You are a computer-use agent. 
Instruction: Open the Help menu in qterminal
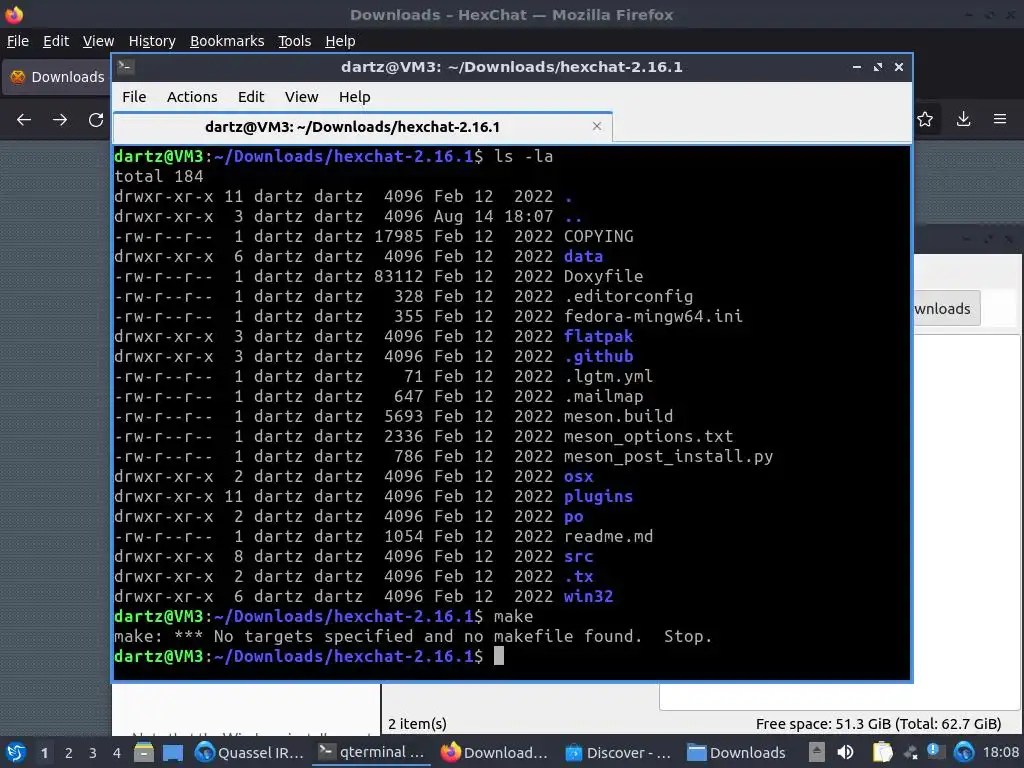(355, 97)
